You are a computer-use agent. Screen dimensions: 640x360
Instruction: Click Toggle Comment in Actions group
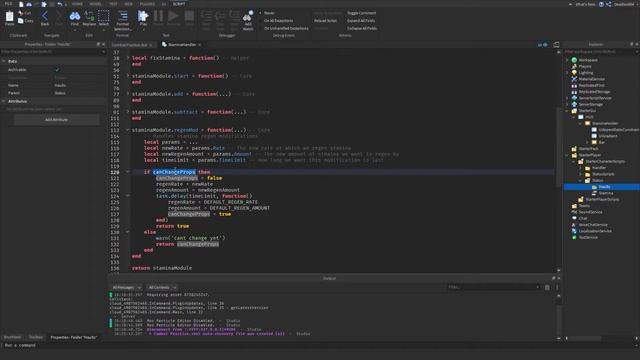coord(361,13)
